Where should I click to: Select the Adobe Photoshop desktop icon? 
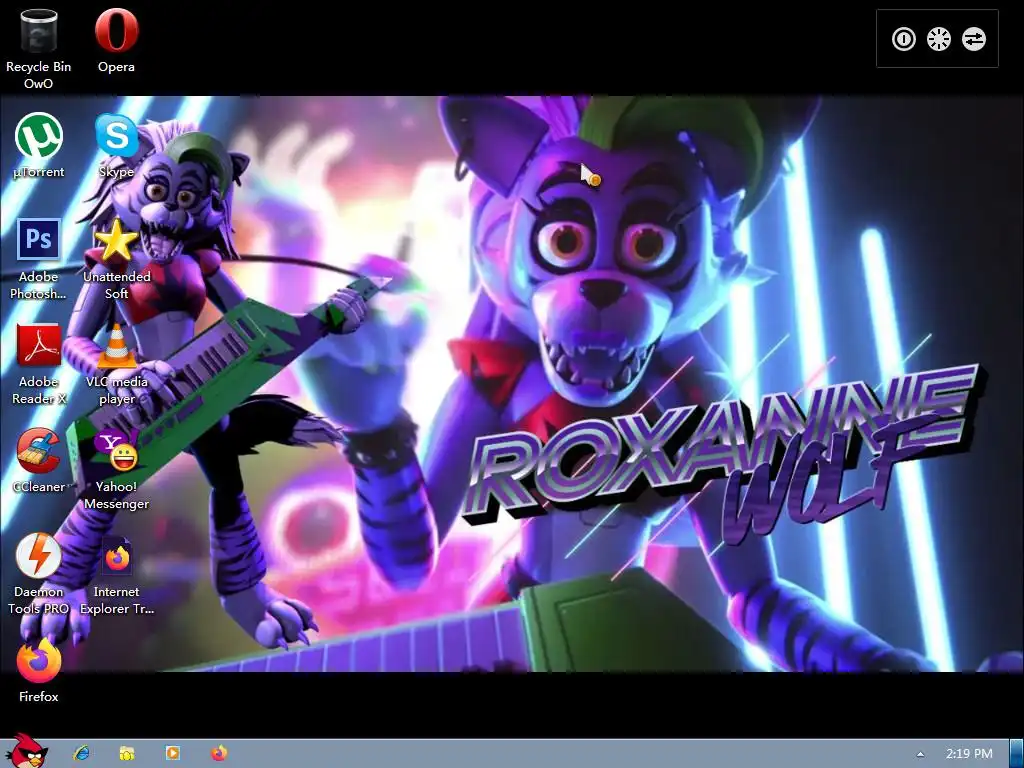(39, 259)
